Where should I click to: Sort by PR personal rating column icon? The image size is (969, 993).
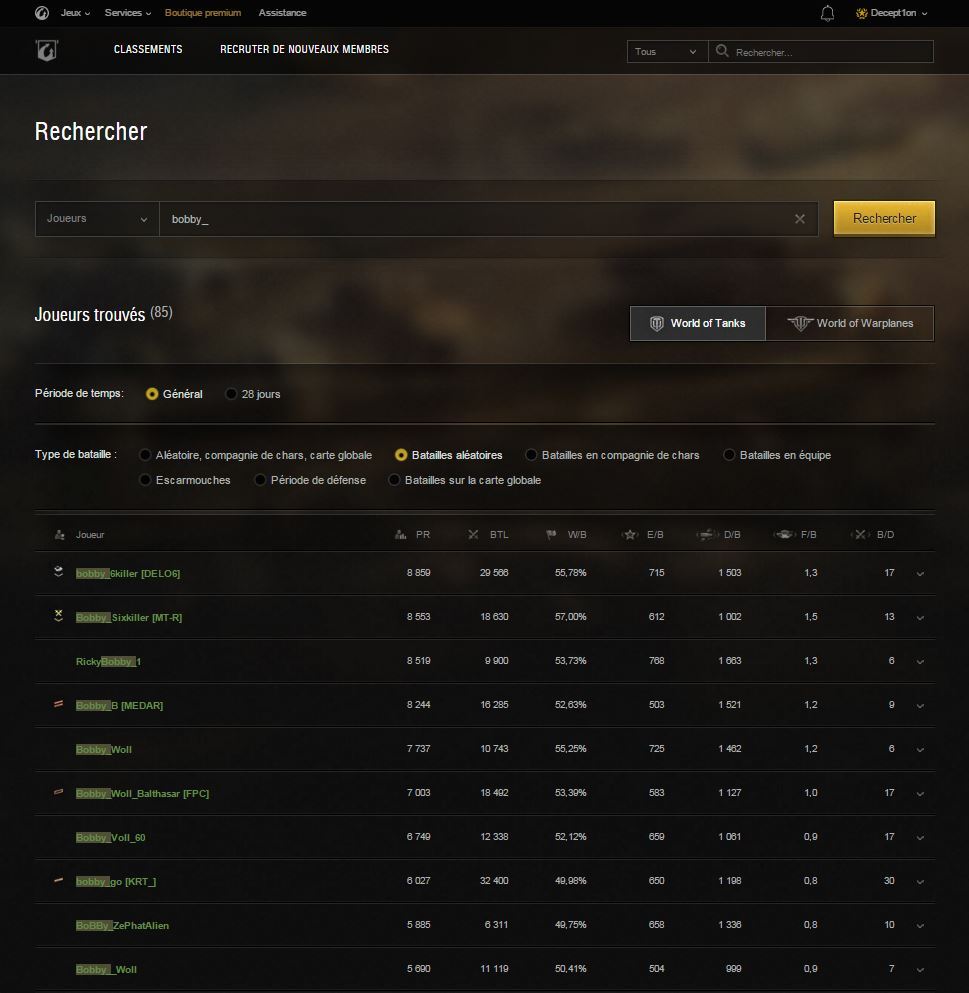tap(401, 535)
